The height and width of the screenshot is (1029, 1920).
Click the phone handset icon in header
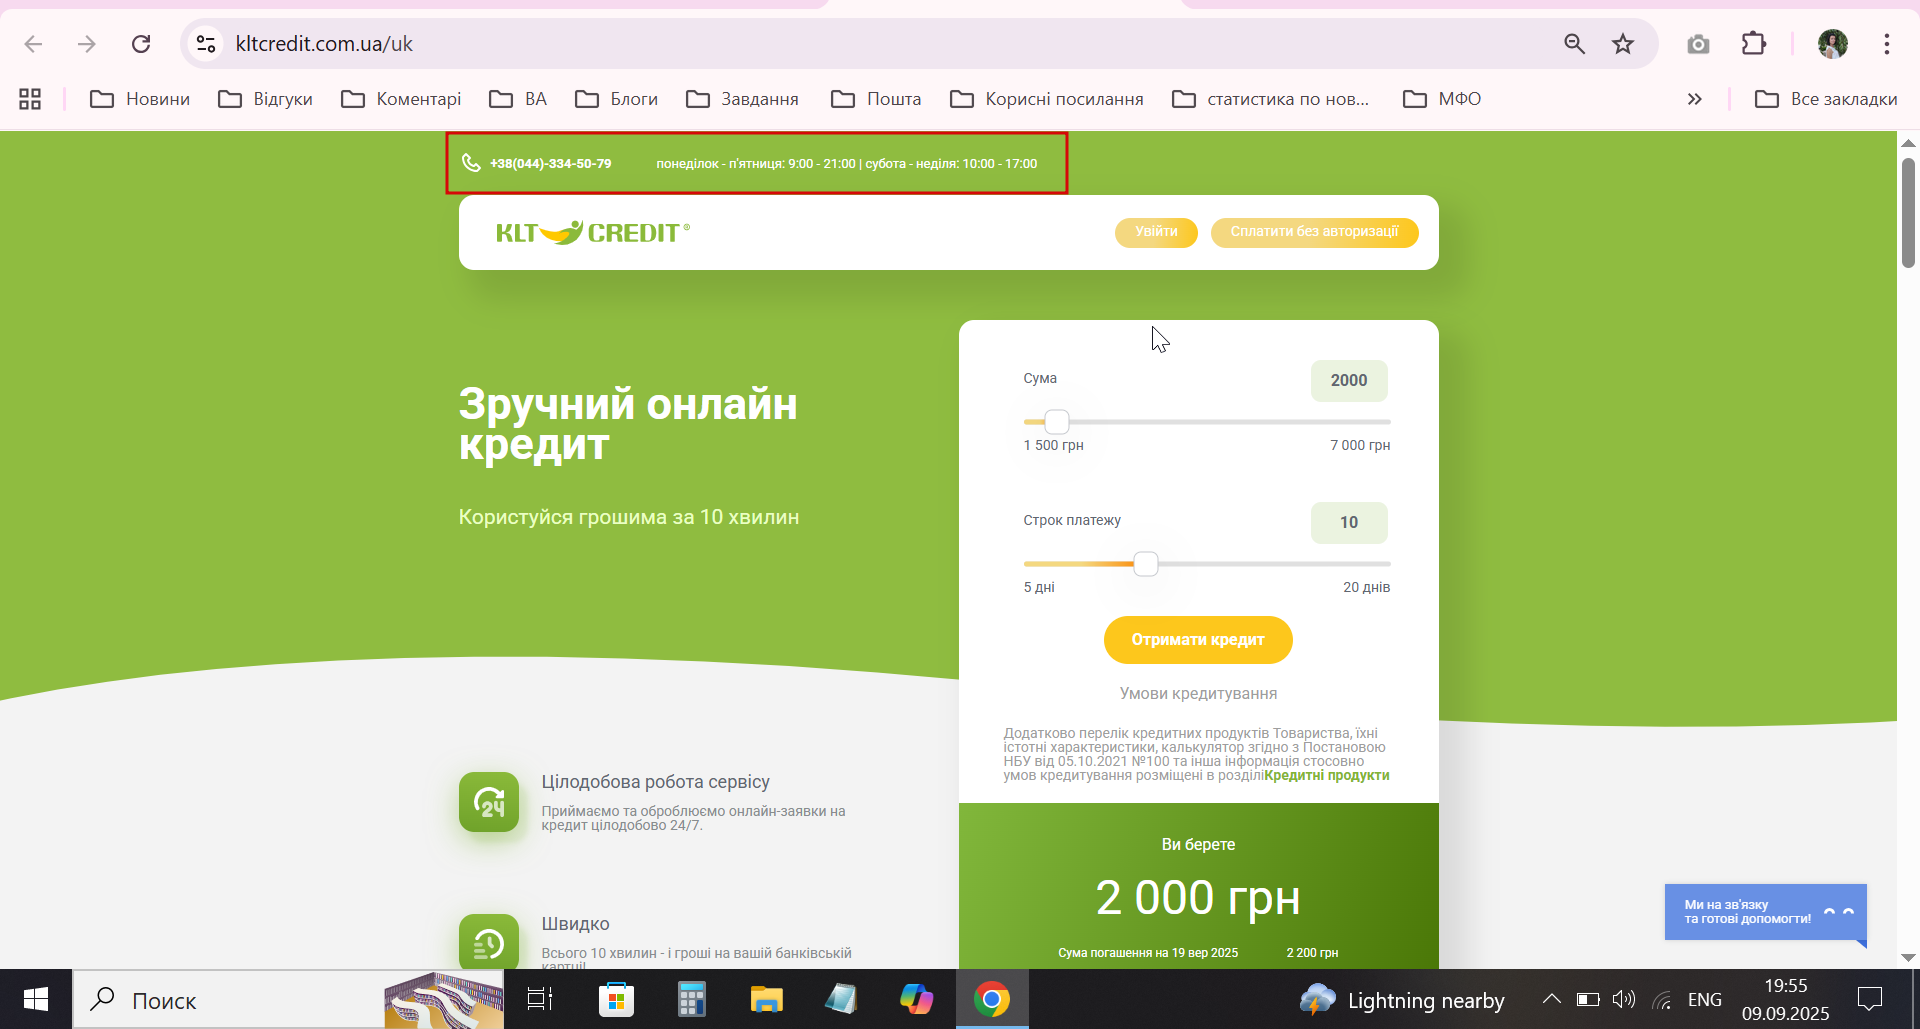tap(471, 163)
